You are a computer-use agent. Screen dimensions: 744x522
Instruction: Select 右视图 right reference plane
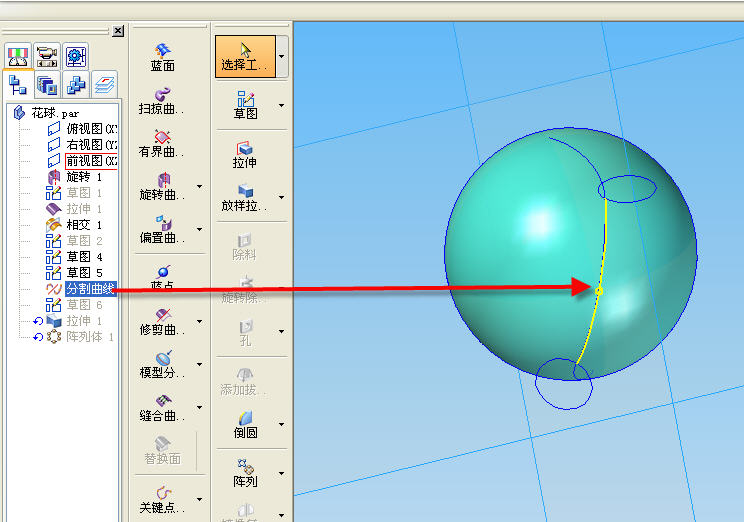(x=82, y=144)
